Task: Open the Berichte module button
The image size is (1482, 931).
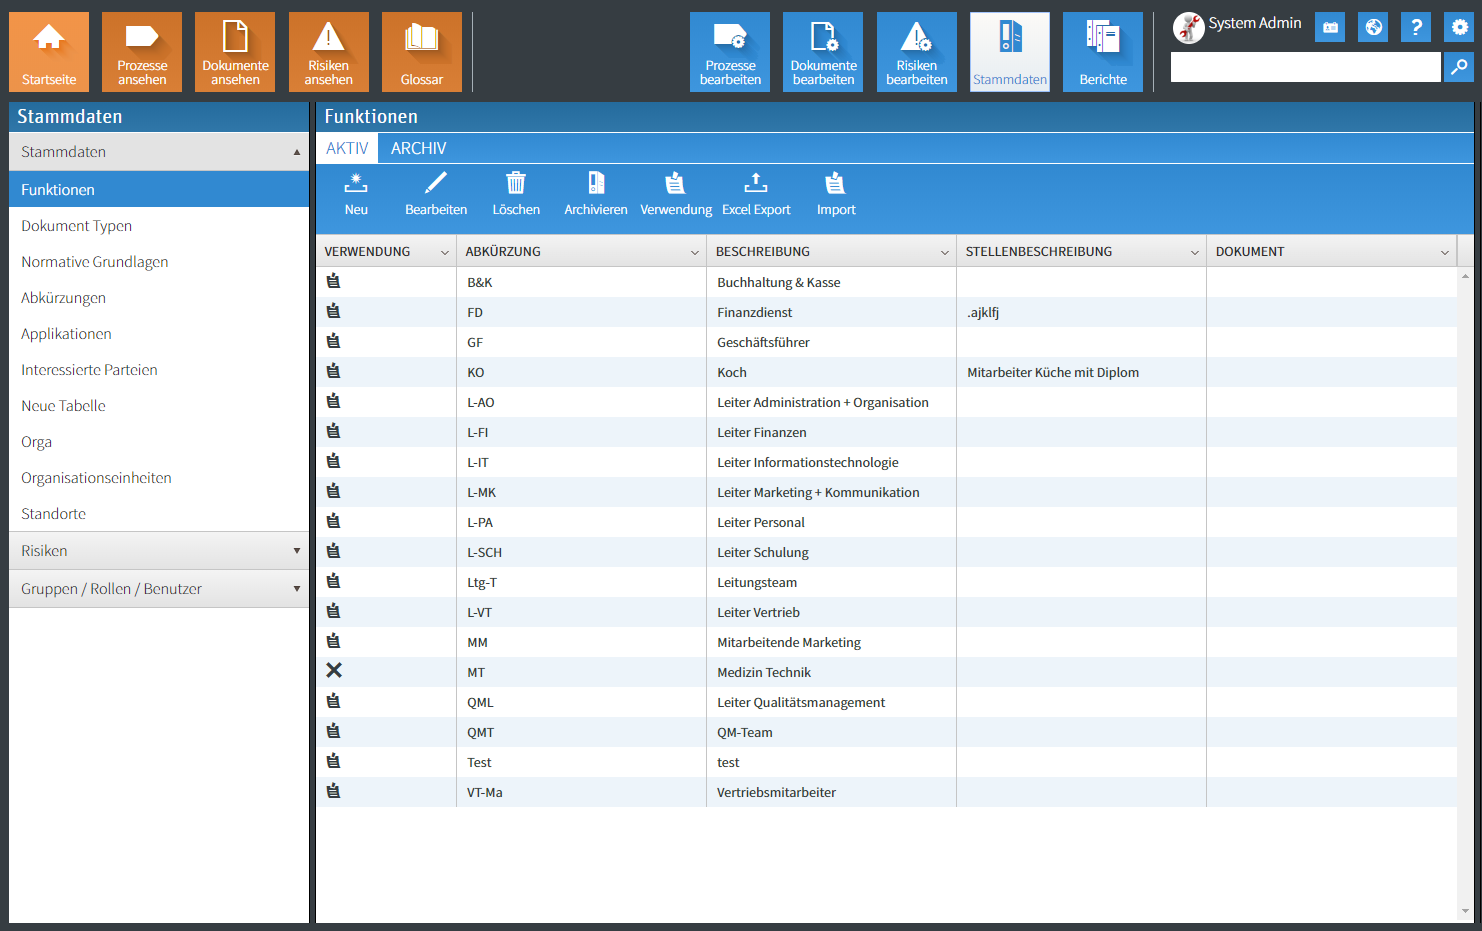Action: [x=1102, y=52]
